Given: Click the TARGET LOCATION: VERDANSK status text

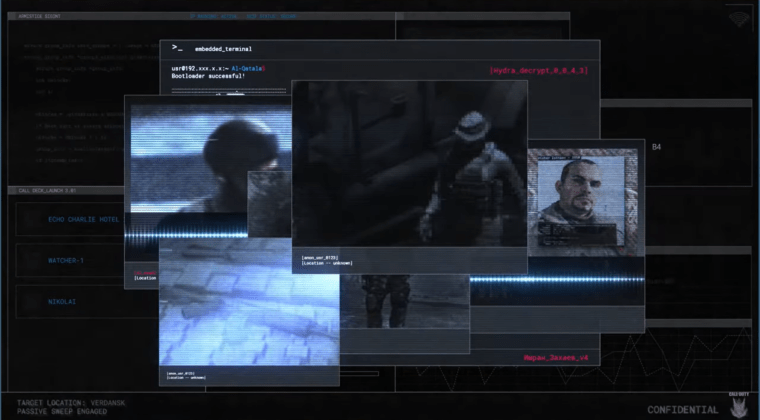Looking at the screenshot, I should point(71,403).
